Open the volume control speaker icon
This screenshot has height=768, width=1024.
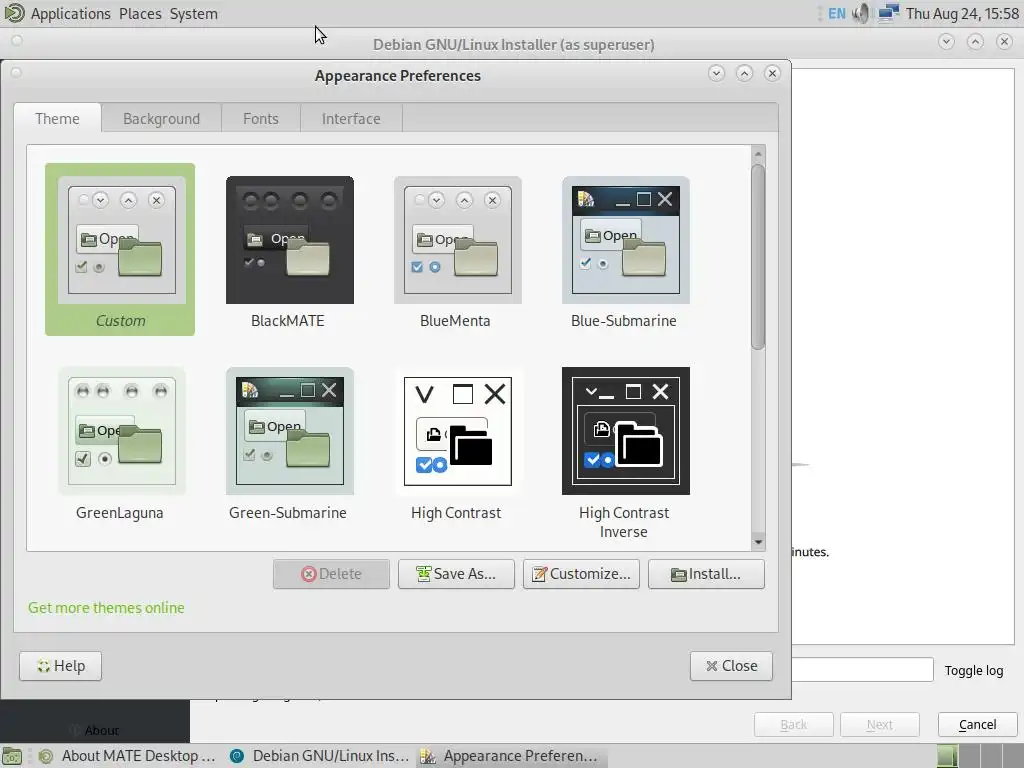pos(862,13)
